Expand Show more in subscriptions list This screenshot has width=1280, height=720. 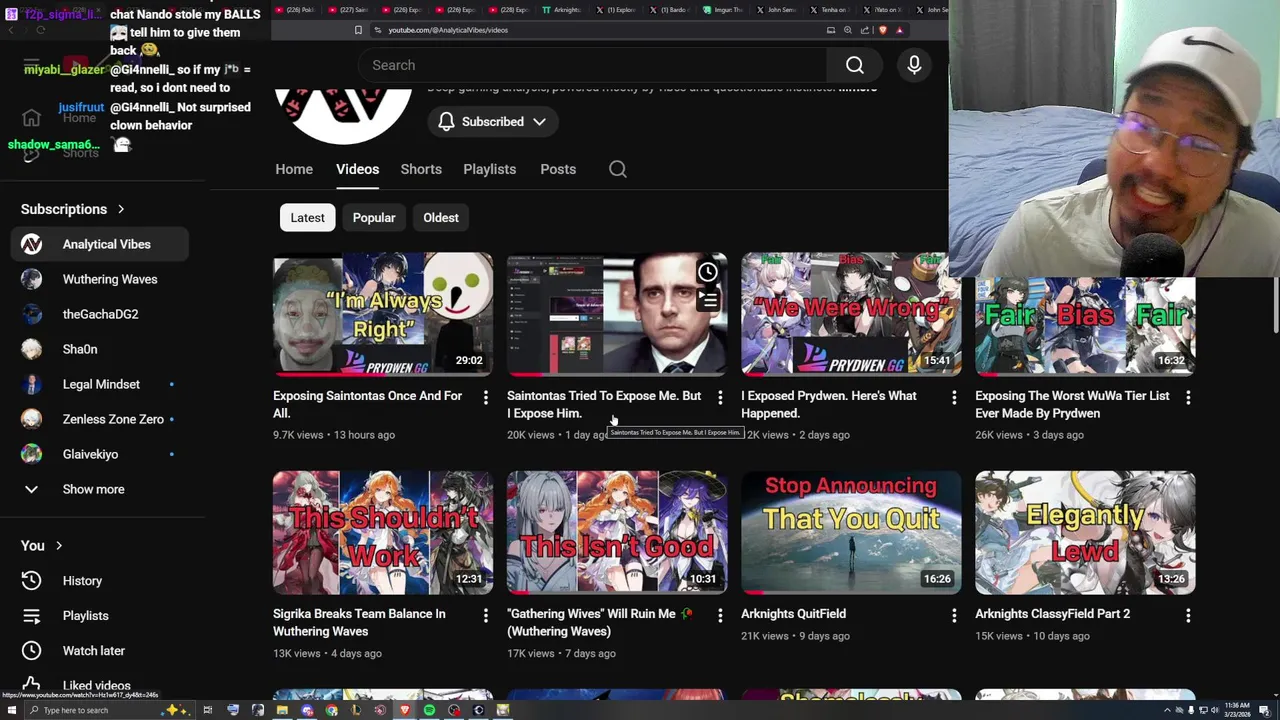point(94,489)
